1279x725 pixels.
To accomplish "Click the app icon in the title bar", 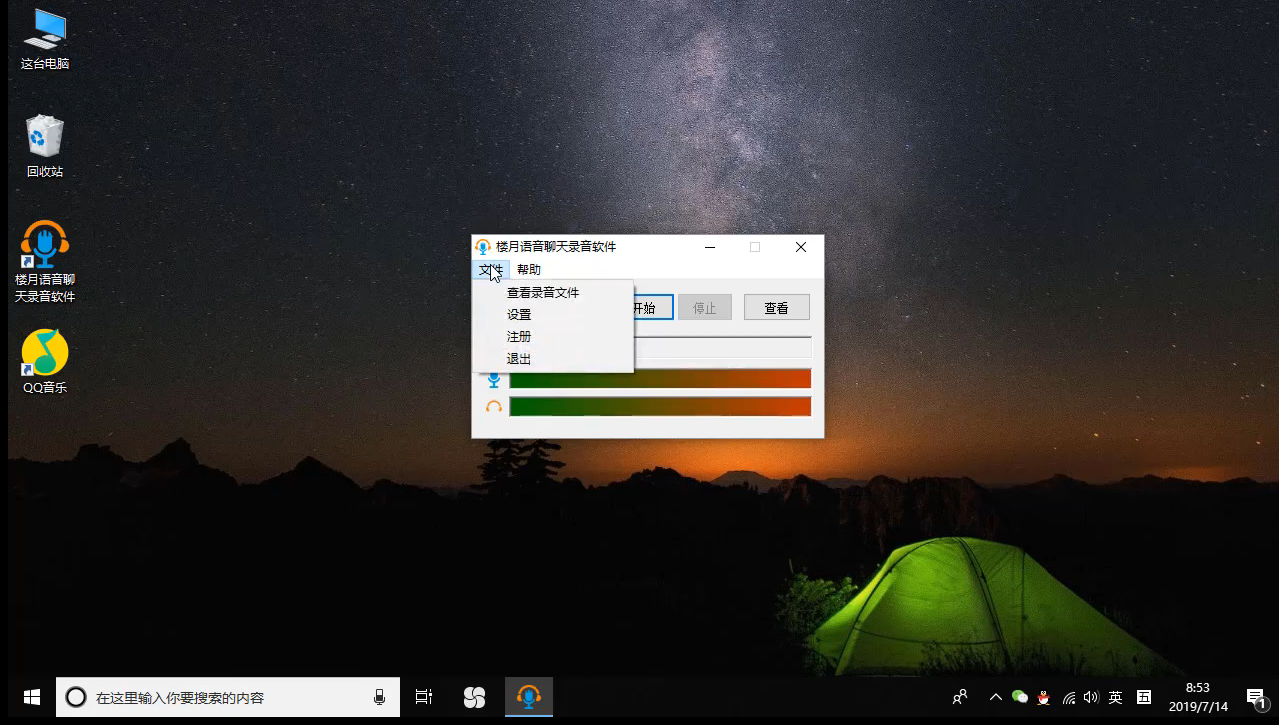I will coord(483,247).
